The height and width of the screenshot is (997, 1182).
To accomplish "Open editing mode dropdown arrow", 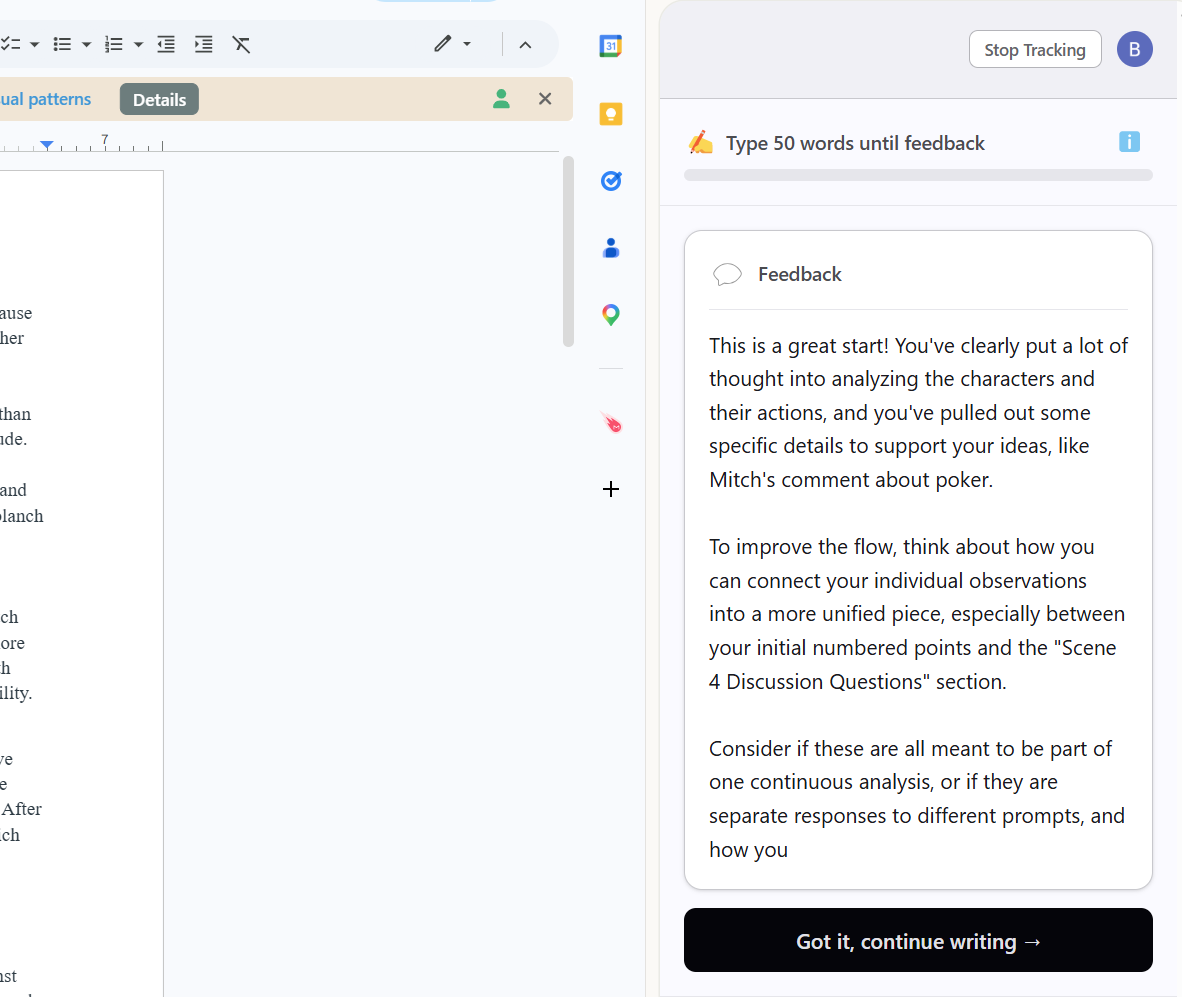I will 467,44.
